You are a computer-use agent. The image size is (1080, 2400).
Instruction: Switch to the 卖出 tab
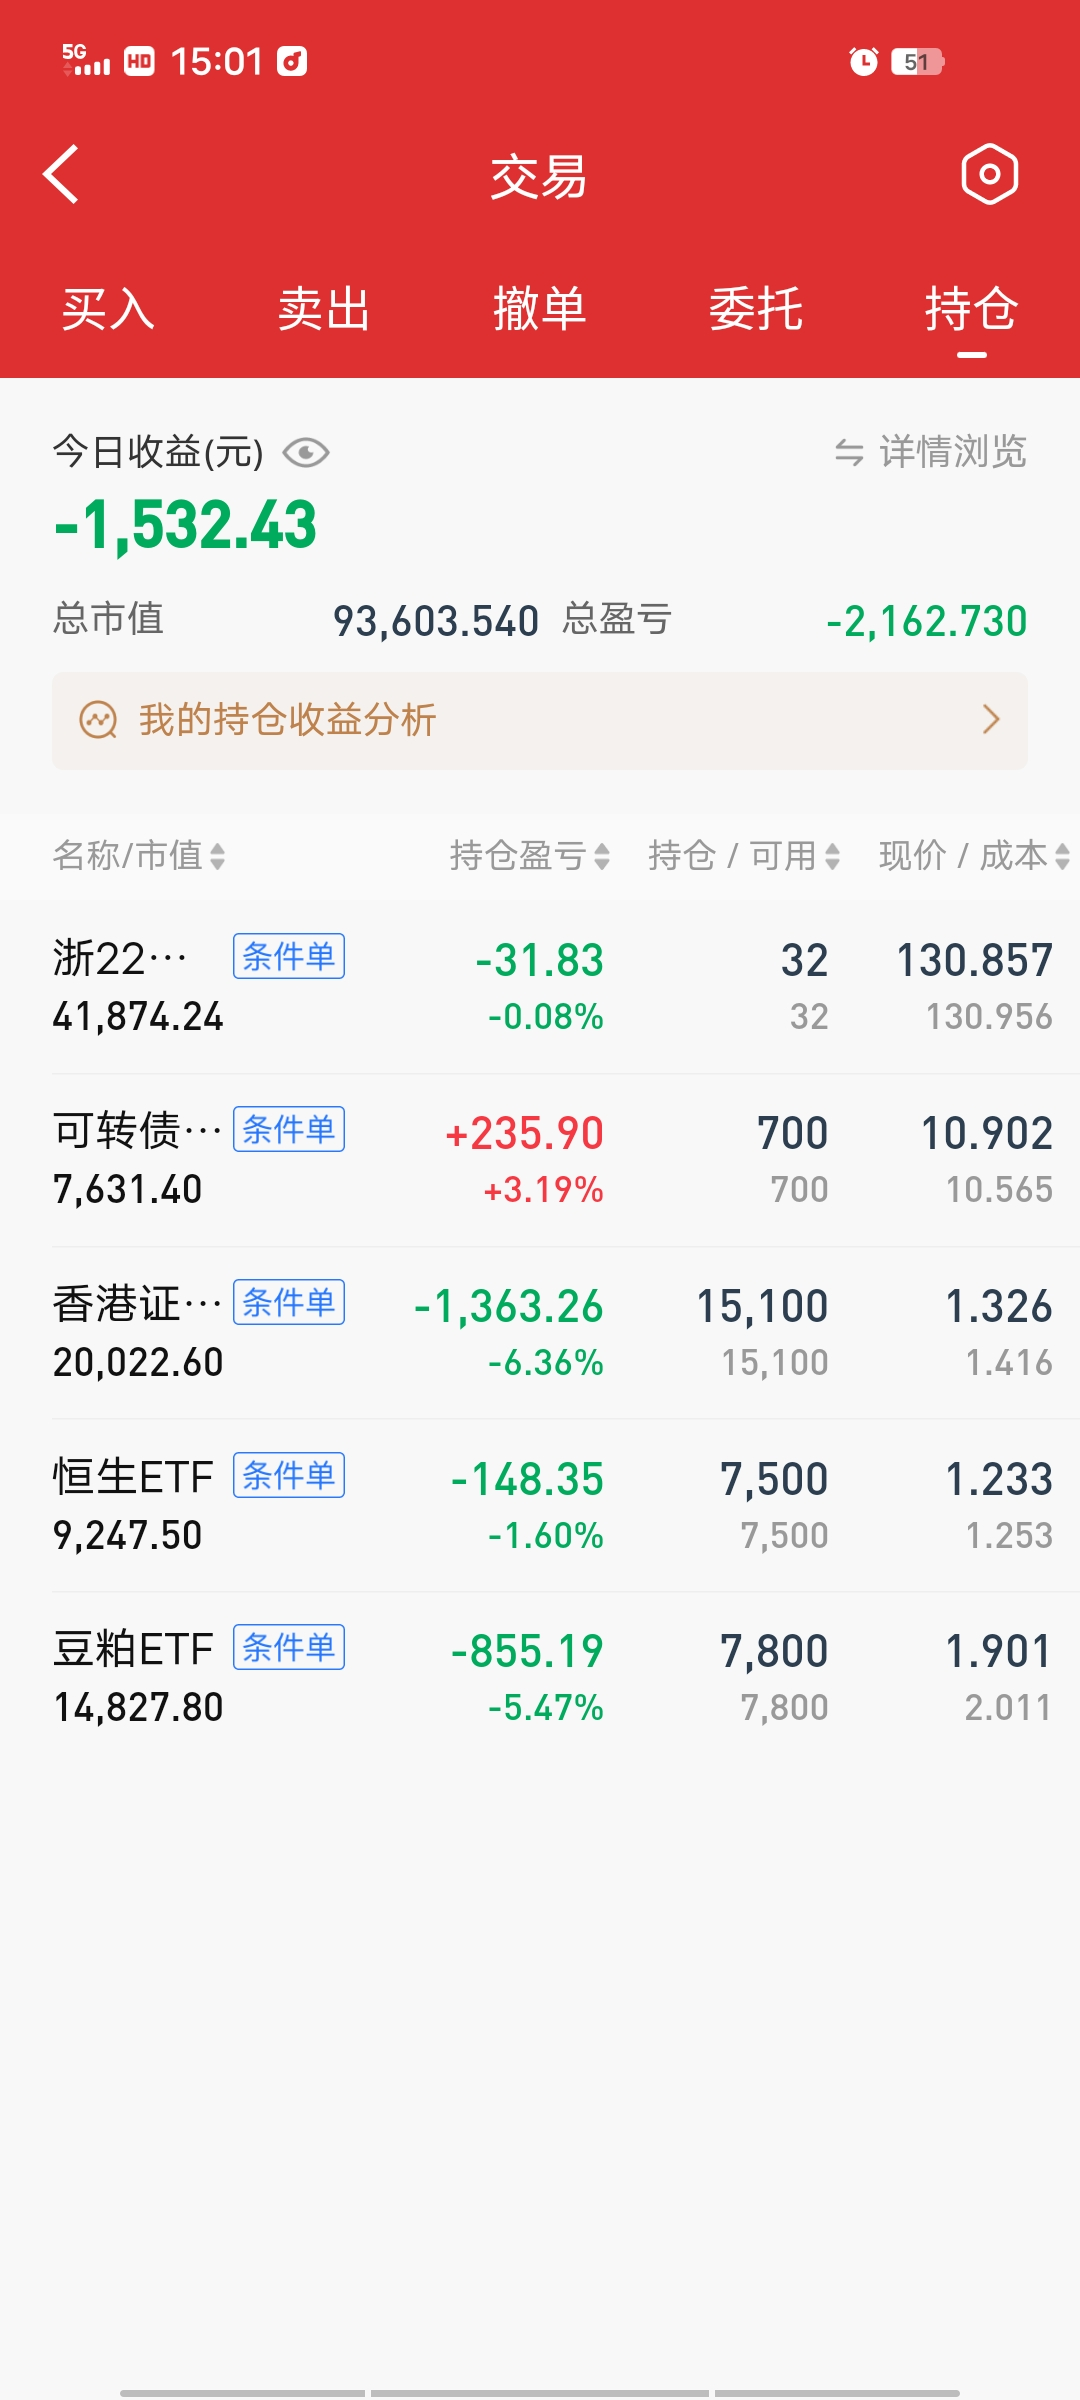click(324, 309)
